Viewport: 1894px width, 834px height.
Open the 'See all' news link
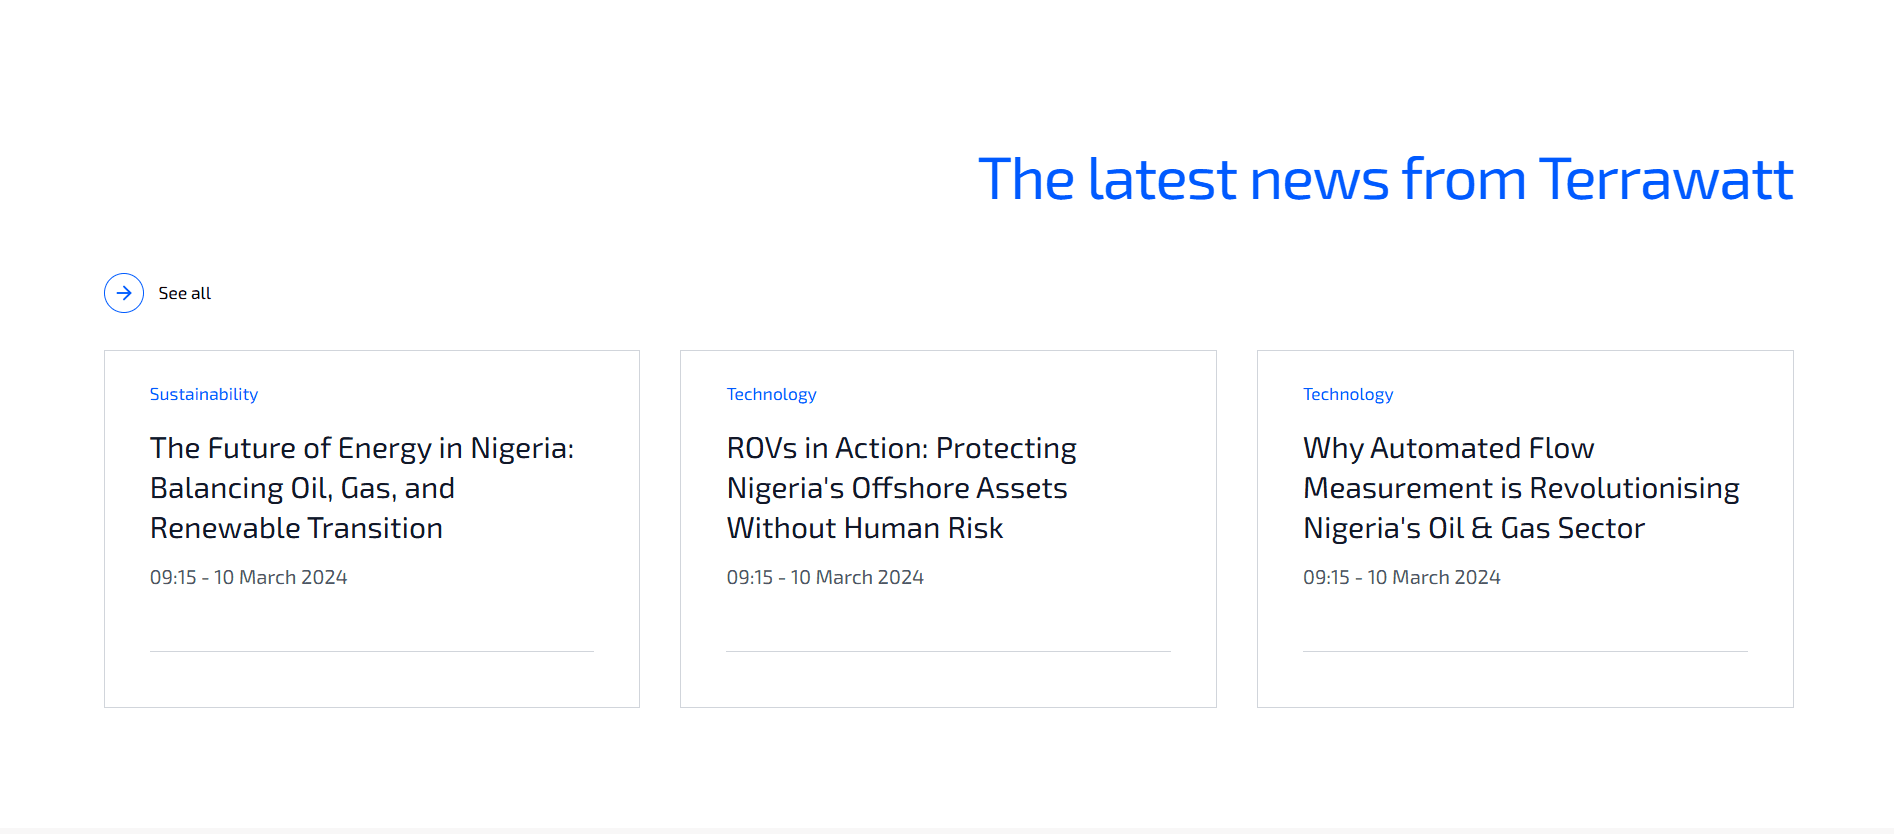pos(185,293)
